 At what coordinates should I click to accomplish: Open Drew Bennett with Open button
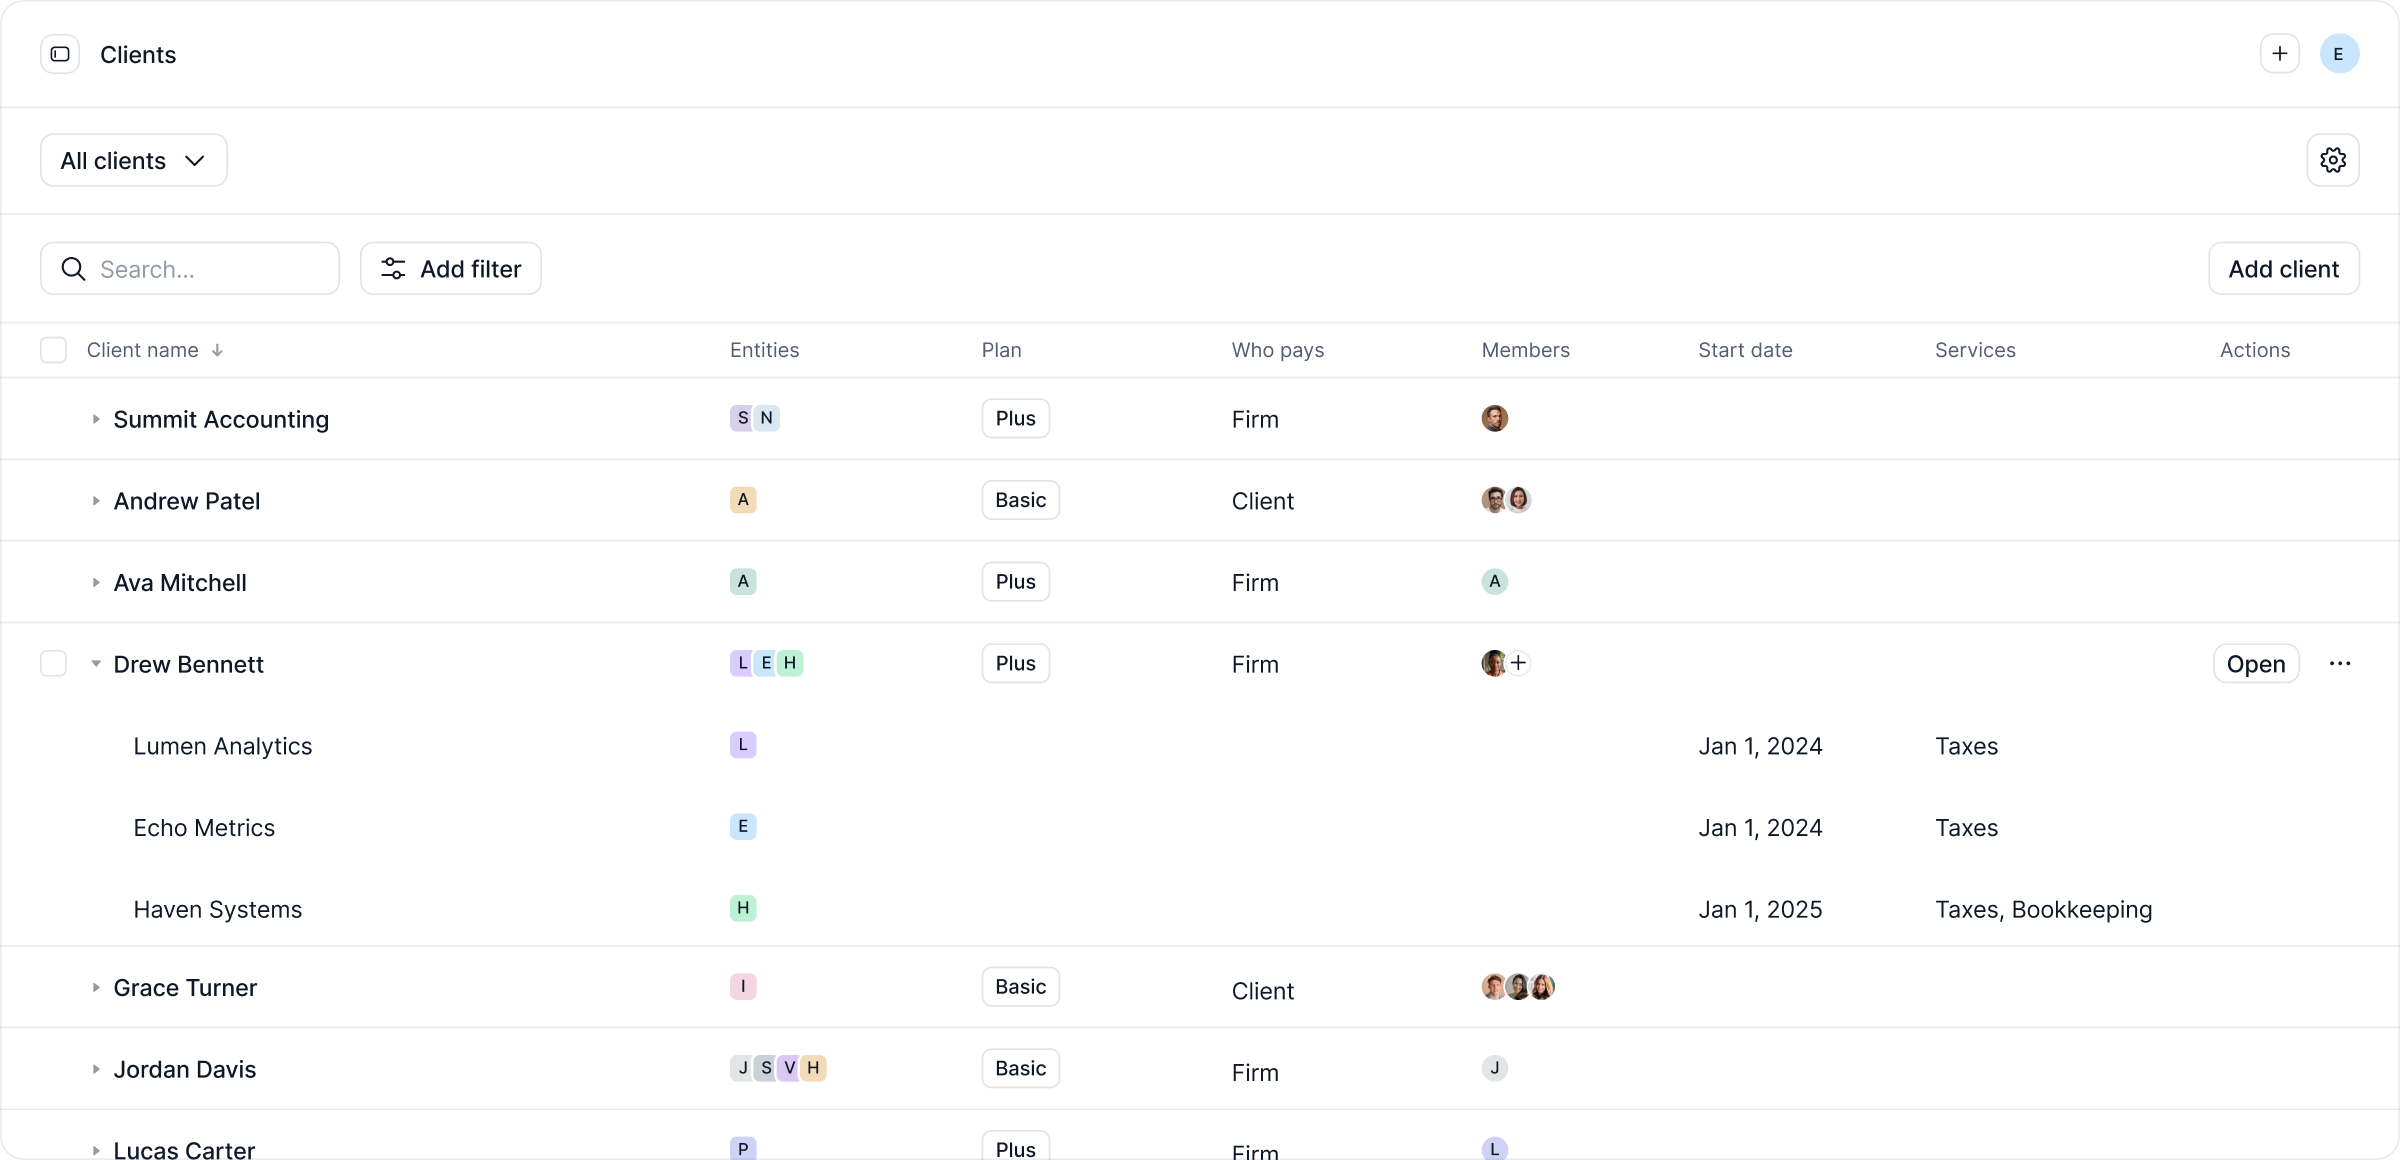[x=2255, y=664]
